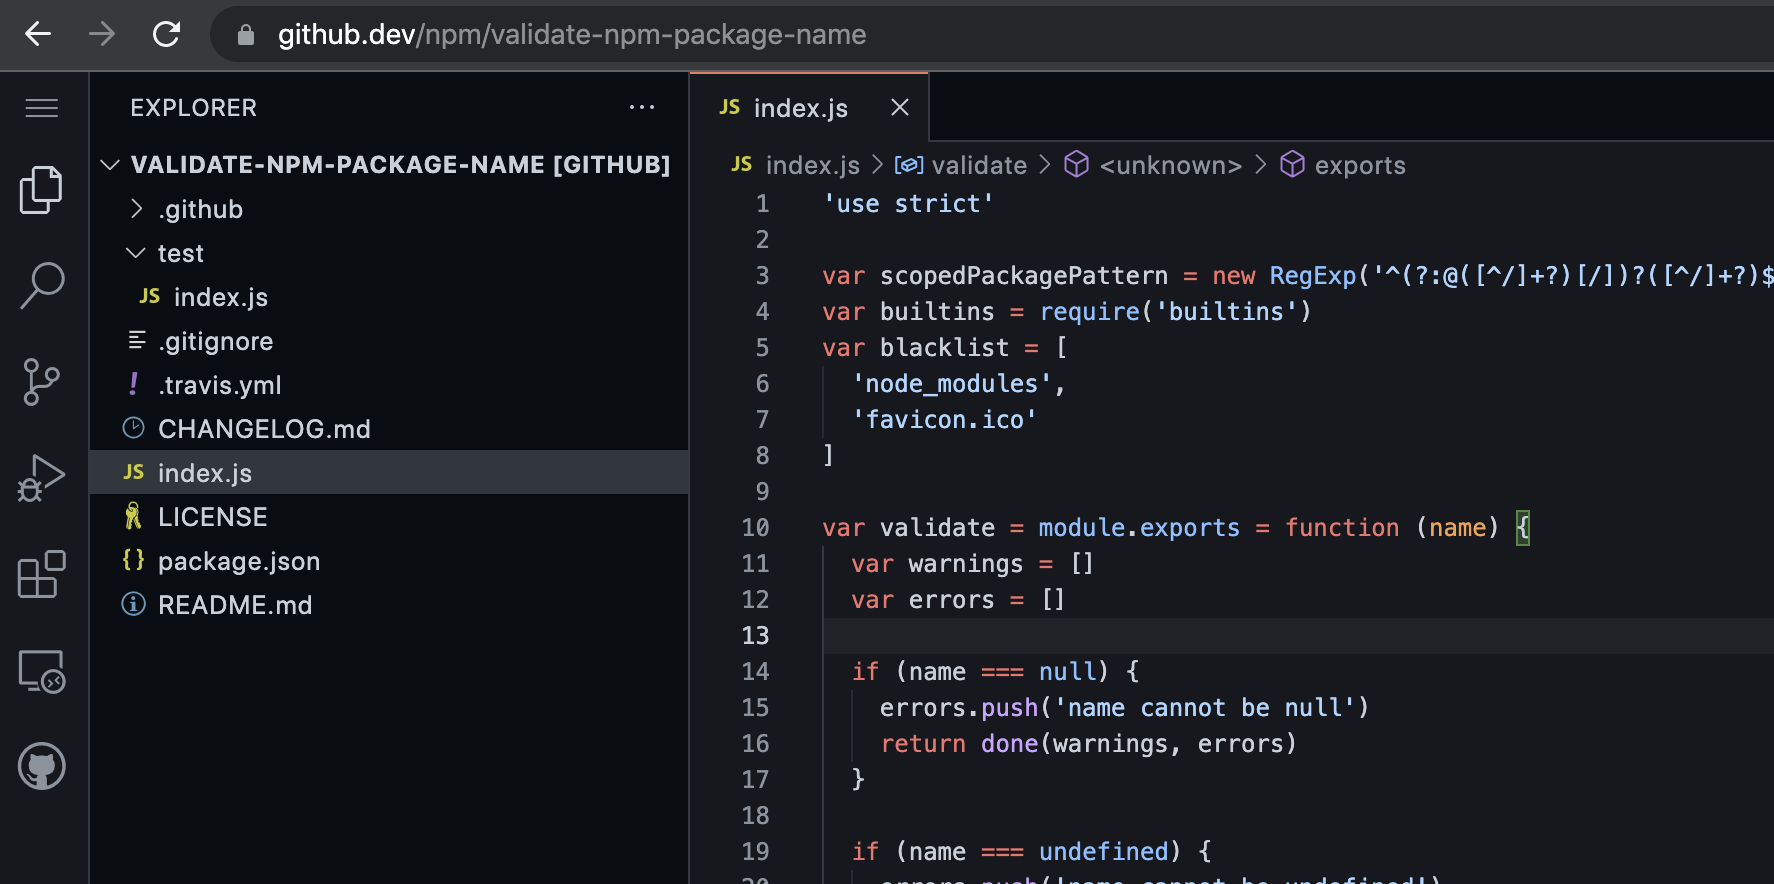Open the GitHub view in activity bar
The image size is (1774, 884).
41,766
